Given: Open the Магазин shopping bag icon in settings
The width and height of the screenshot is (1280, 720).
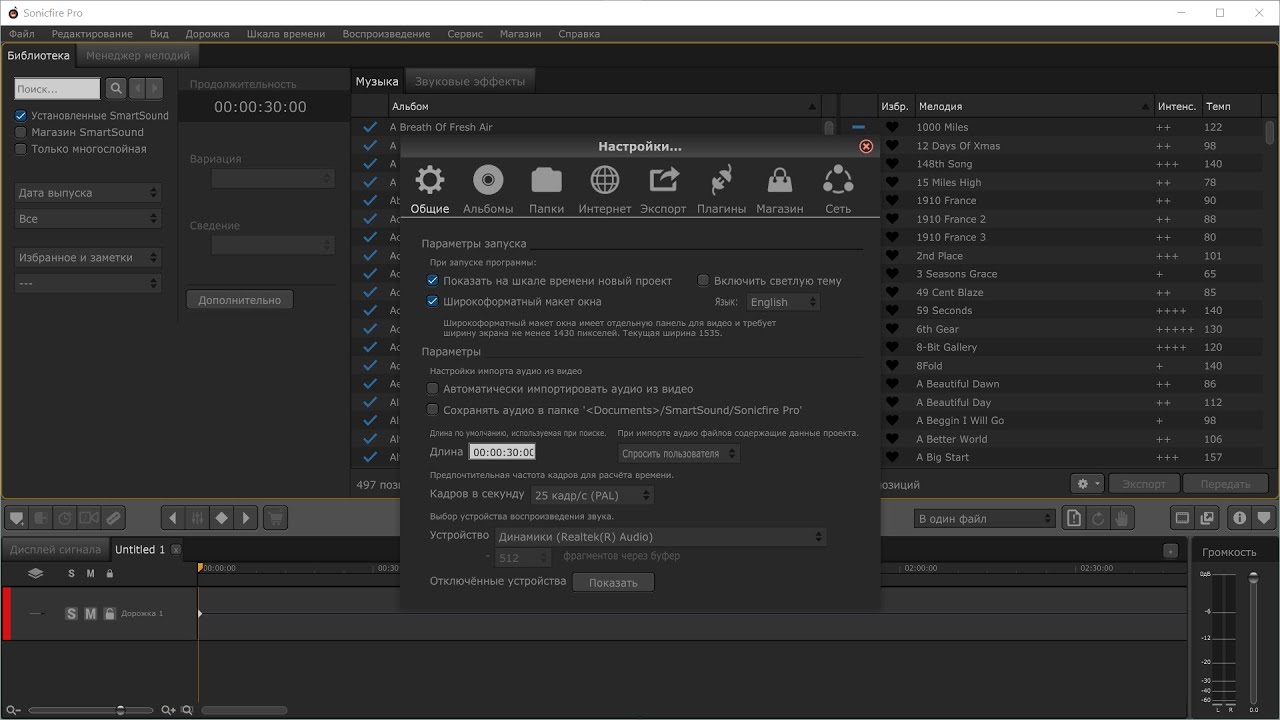Looking at the screenshot, I should click(779, 180).
